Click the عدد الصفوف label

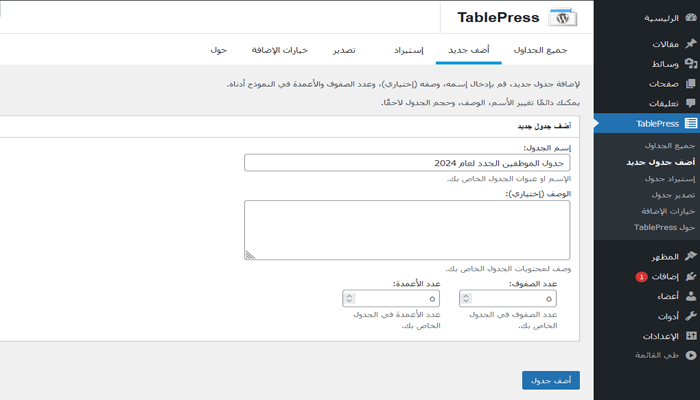(x=533, y=283)
